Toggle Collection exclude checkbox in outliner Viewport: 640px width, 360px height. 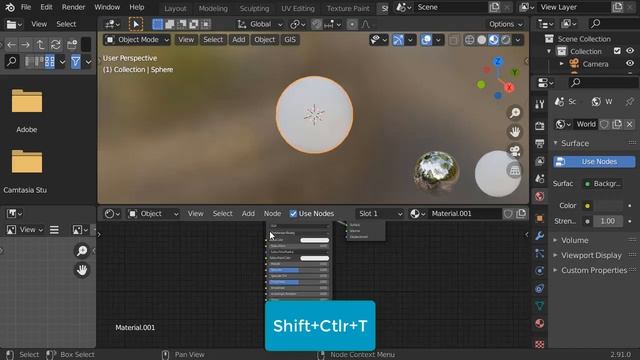point(617,51)
